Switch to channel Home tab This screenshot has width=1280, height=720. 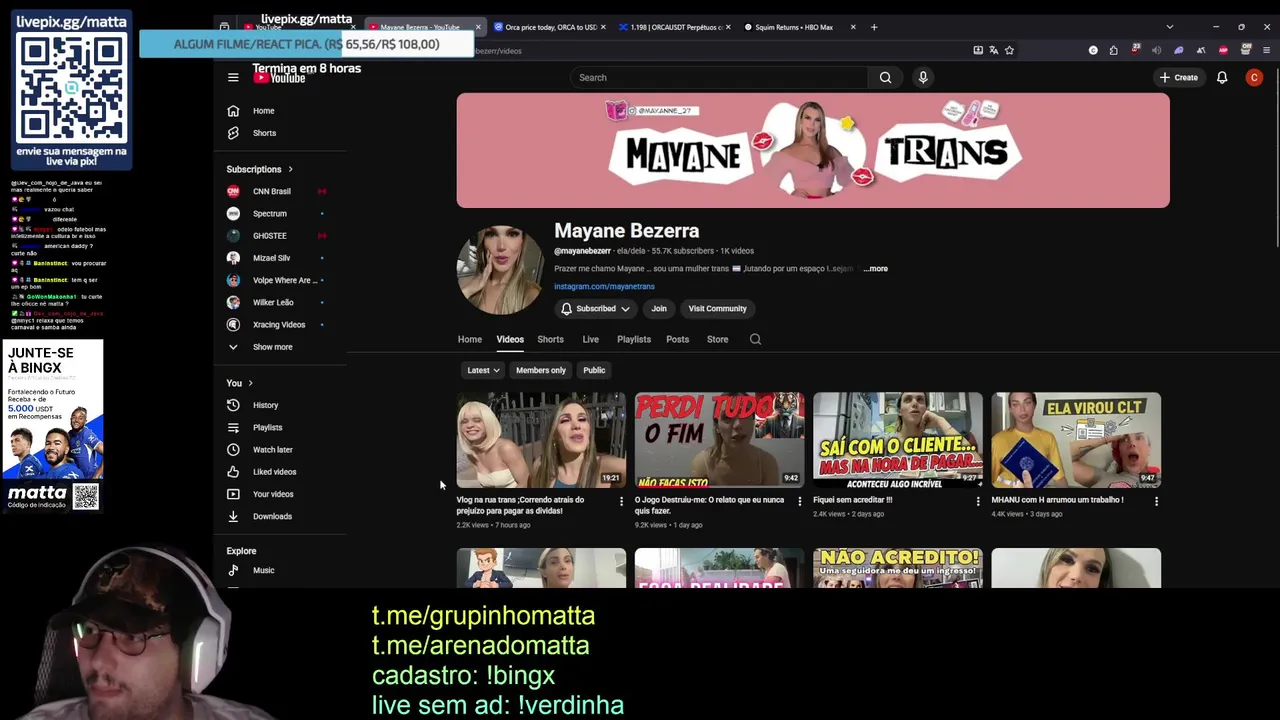coord(469,339)
